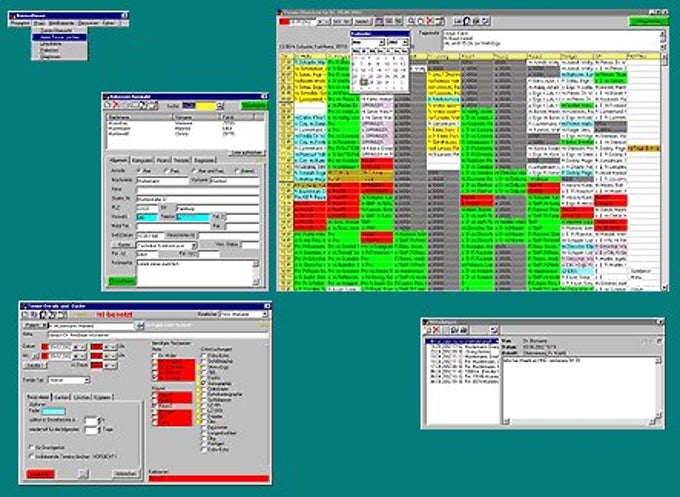Image resolution: width=680 pixels, height=497 pixels.
Task: Click the Nachname field in patient window
Action: coord(162,180)
